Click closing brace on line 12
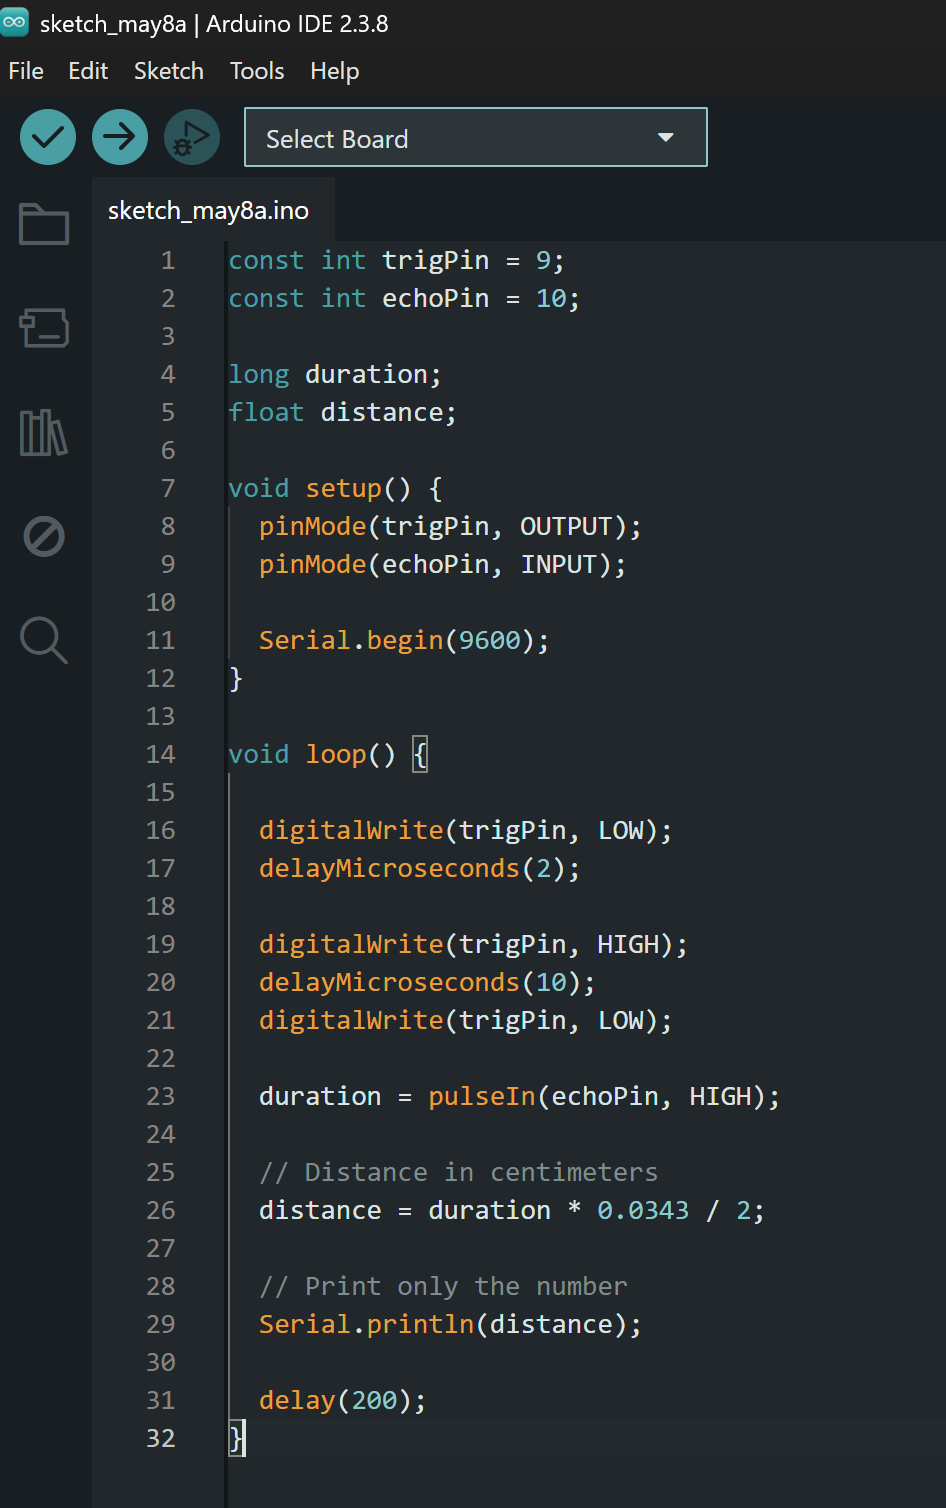This screenshot has height=1508, width=946. point(236,679)
